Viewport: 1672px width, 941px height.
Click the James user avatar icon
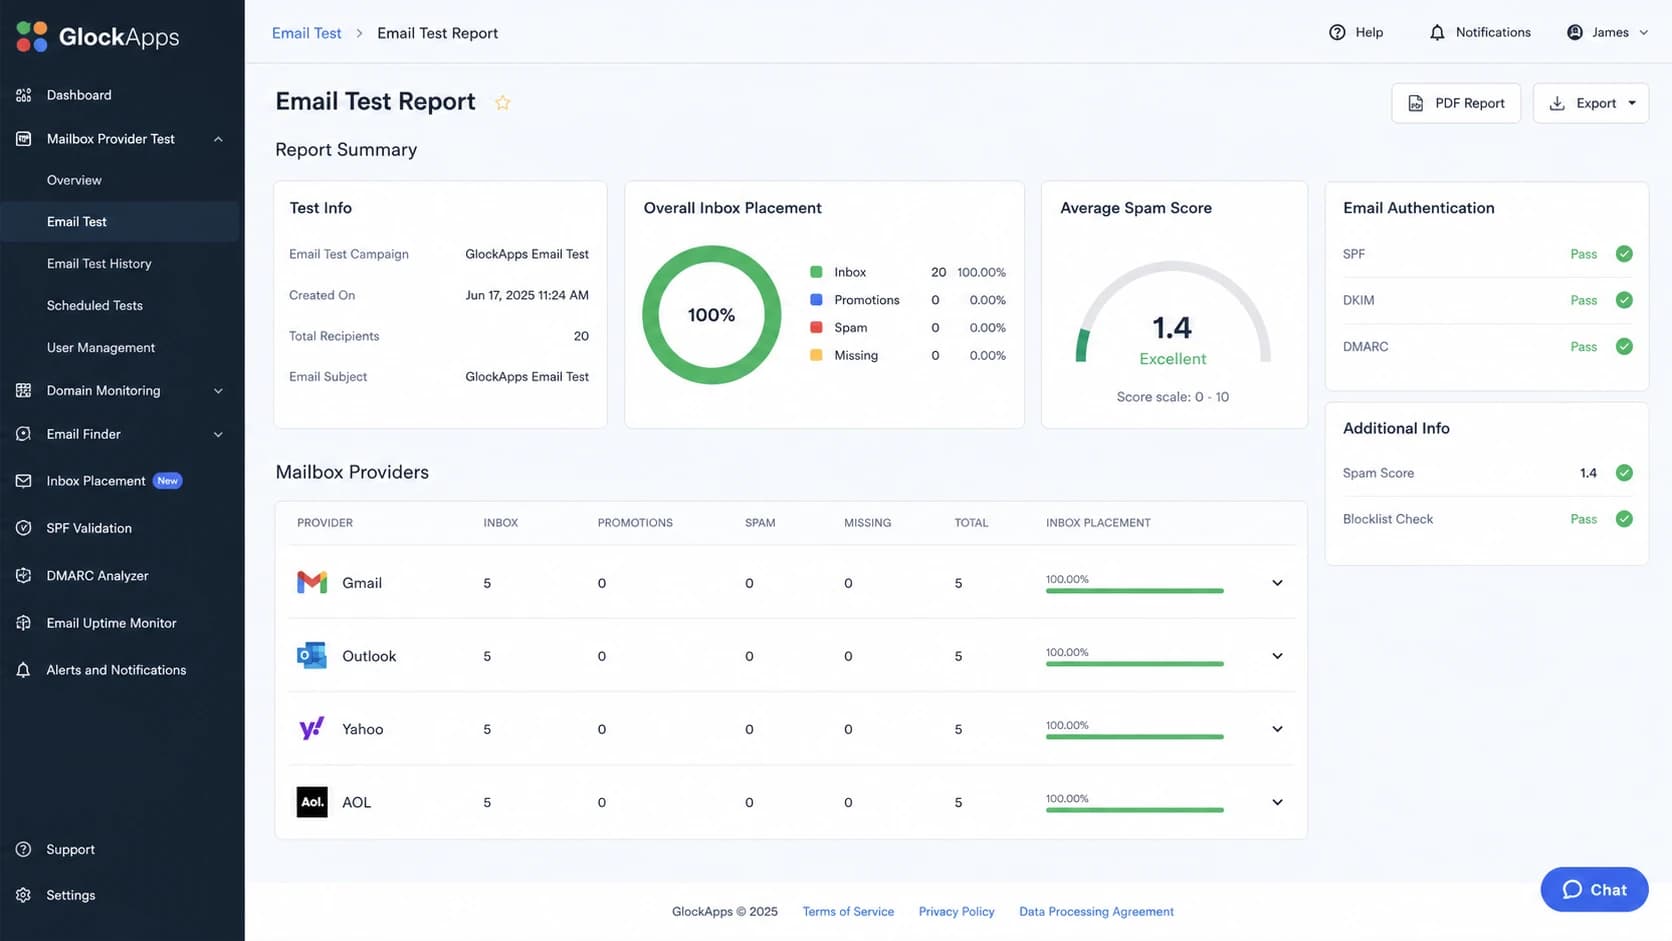[x=1575, y=32]
